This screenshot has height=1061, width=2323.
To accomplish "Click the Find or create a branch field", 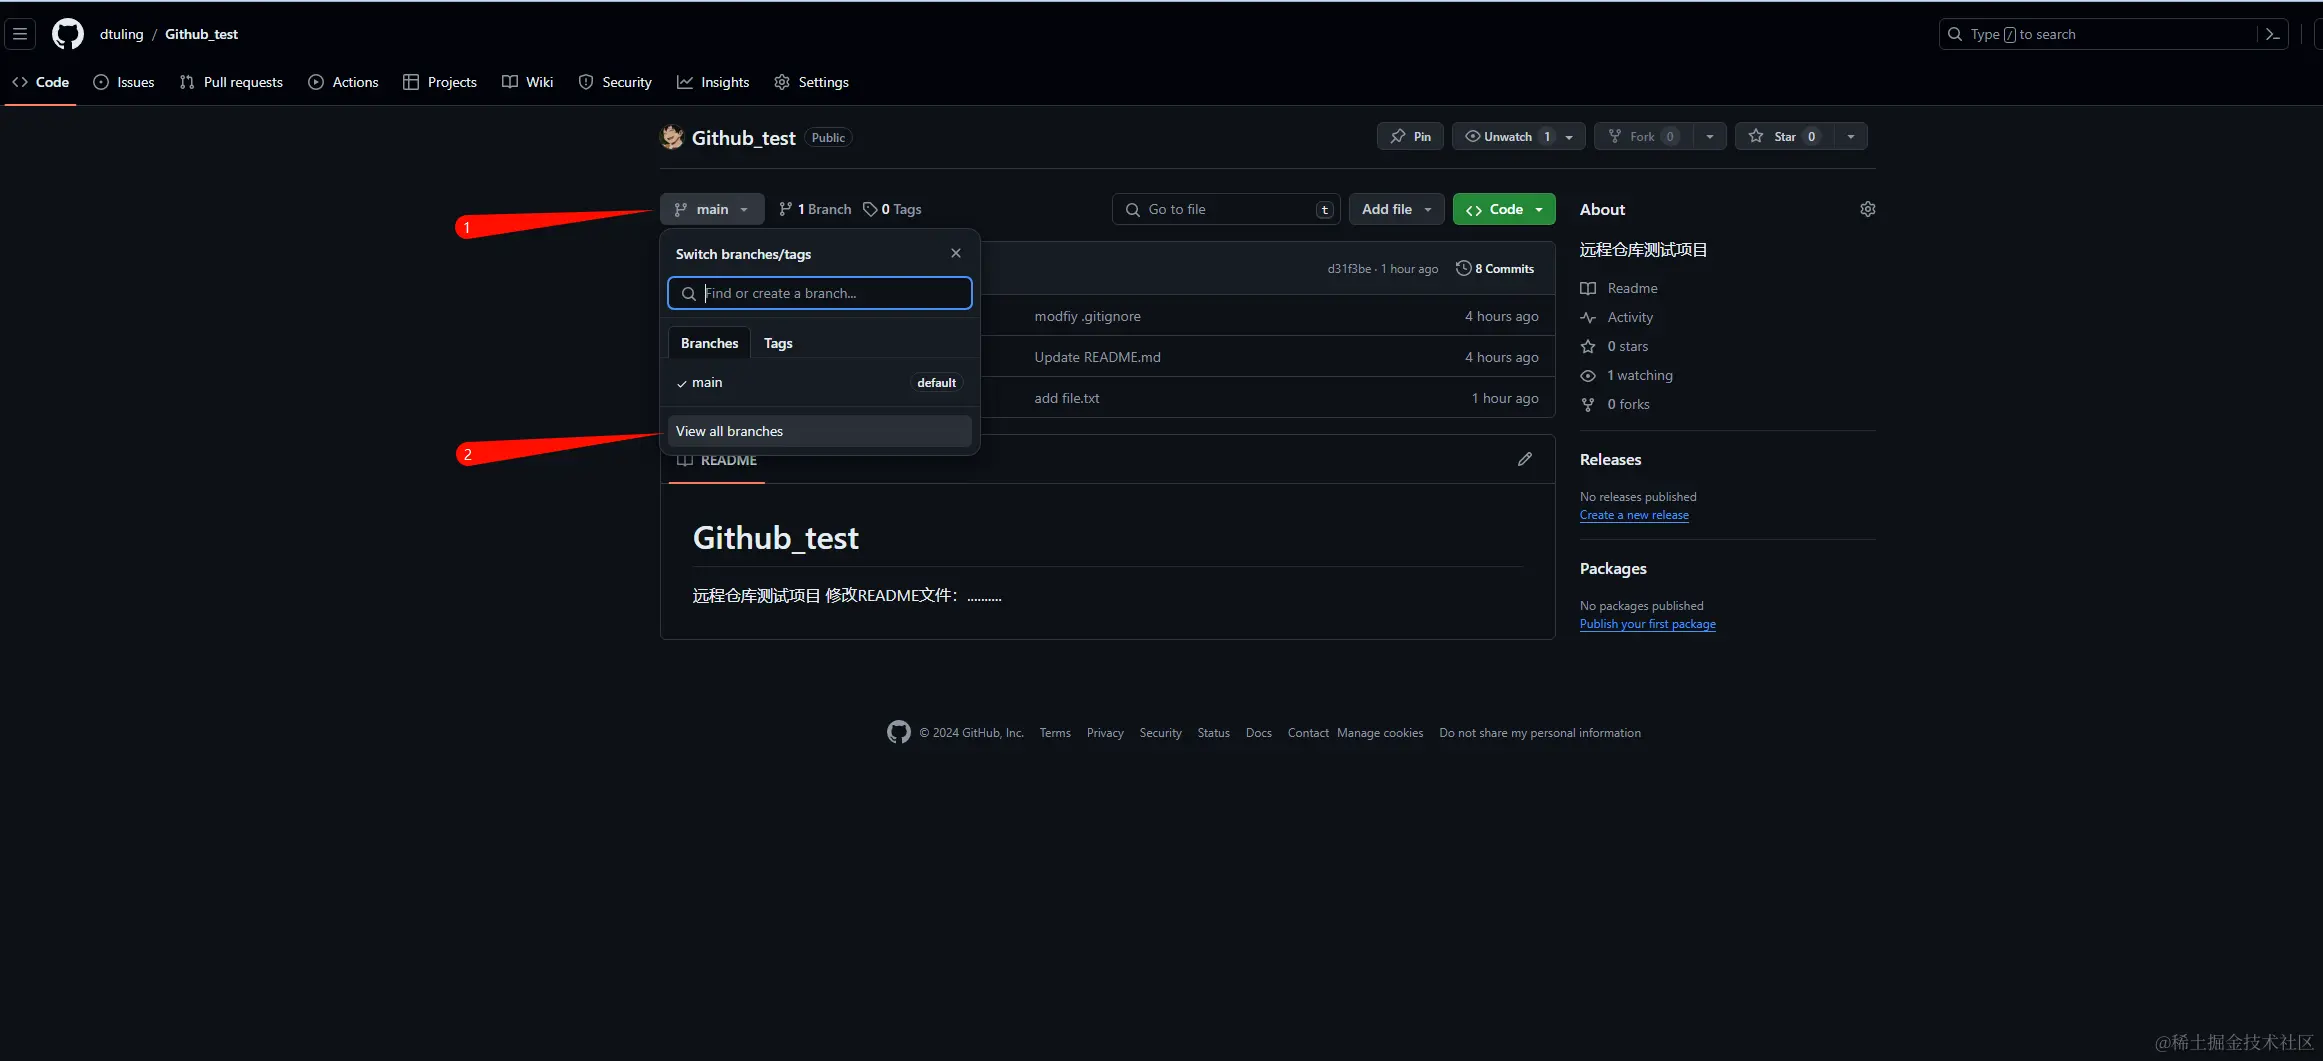I will pyautogui.click(x=820, y=293).
